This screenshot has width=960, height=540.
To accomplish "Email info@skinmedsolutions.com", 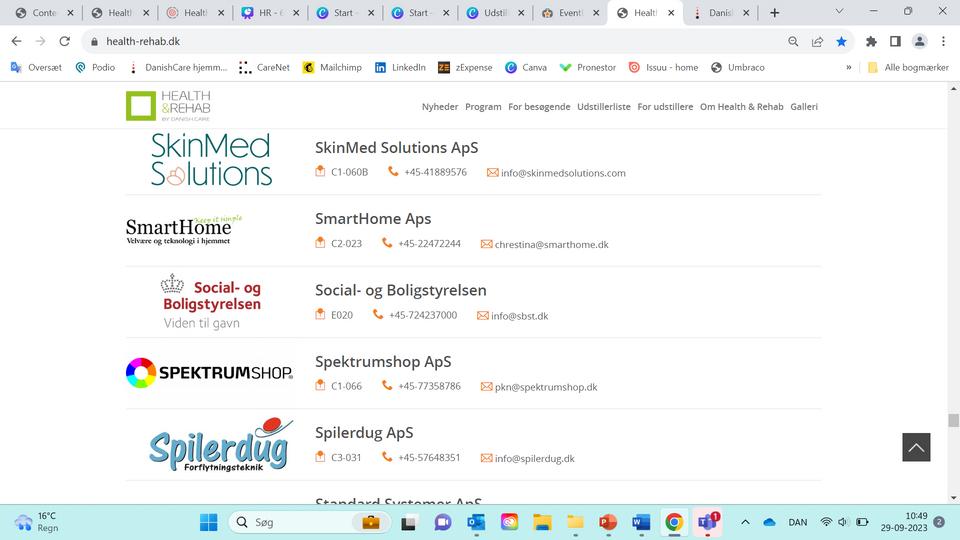I will 563,173.
